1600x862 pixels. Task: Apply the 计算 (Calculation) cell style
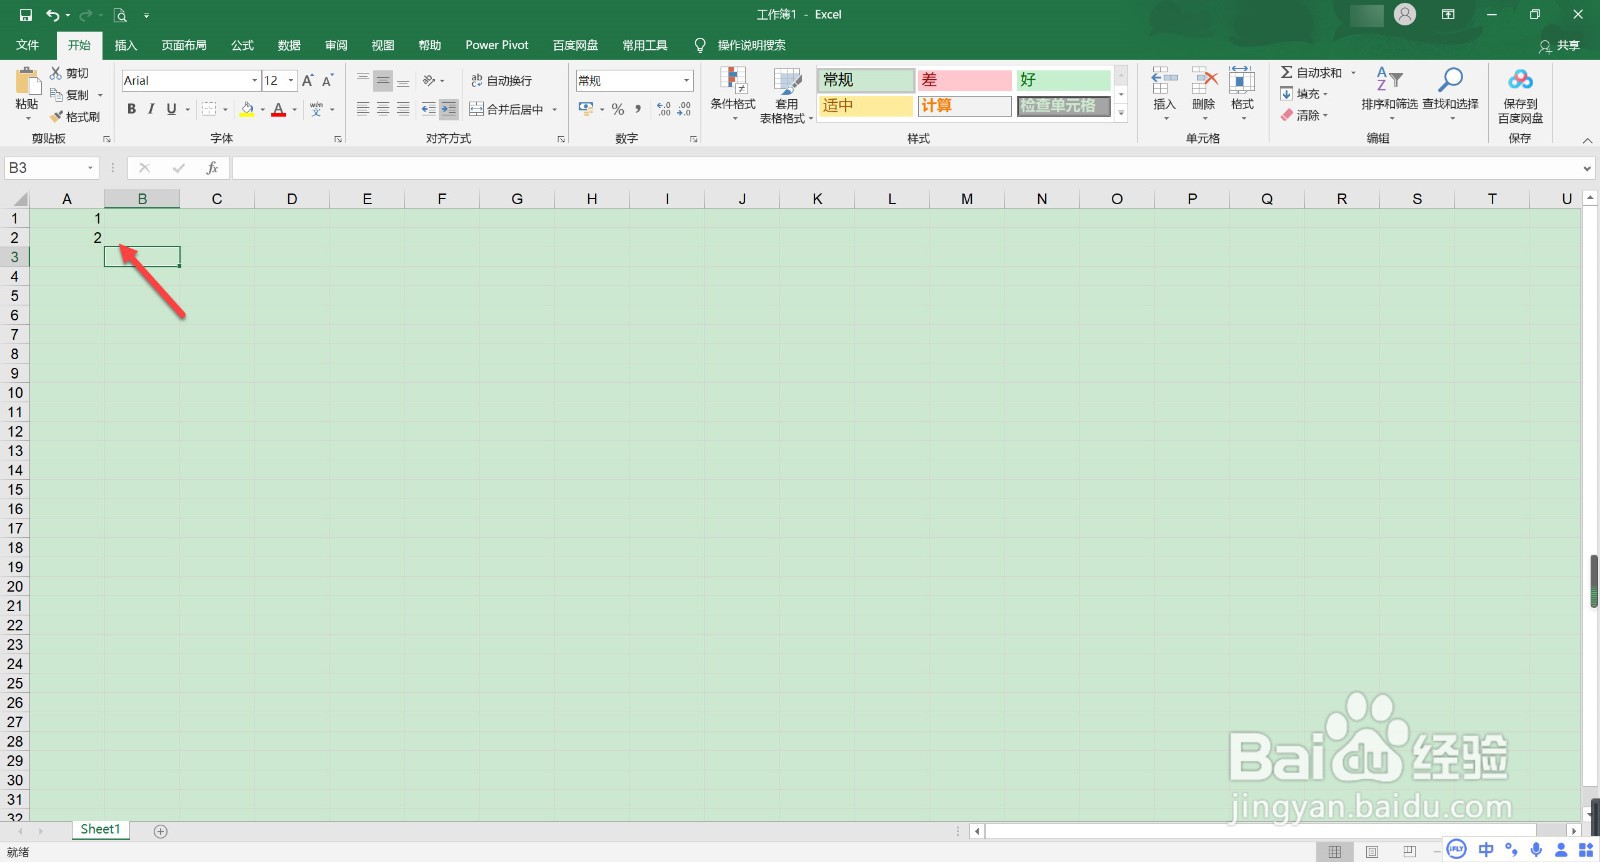tap(965, 106)
